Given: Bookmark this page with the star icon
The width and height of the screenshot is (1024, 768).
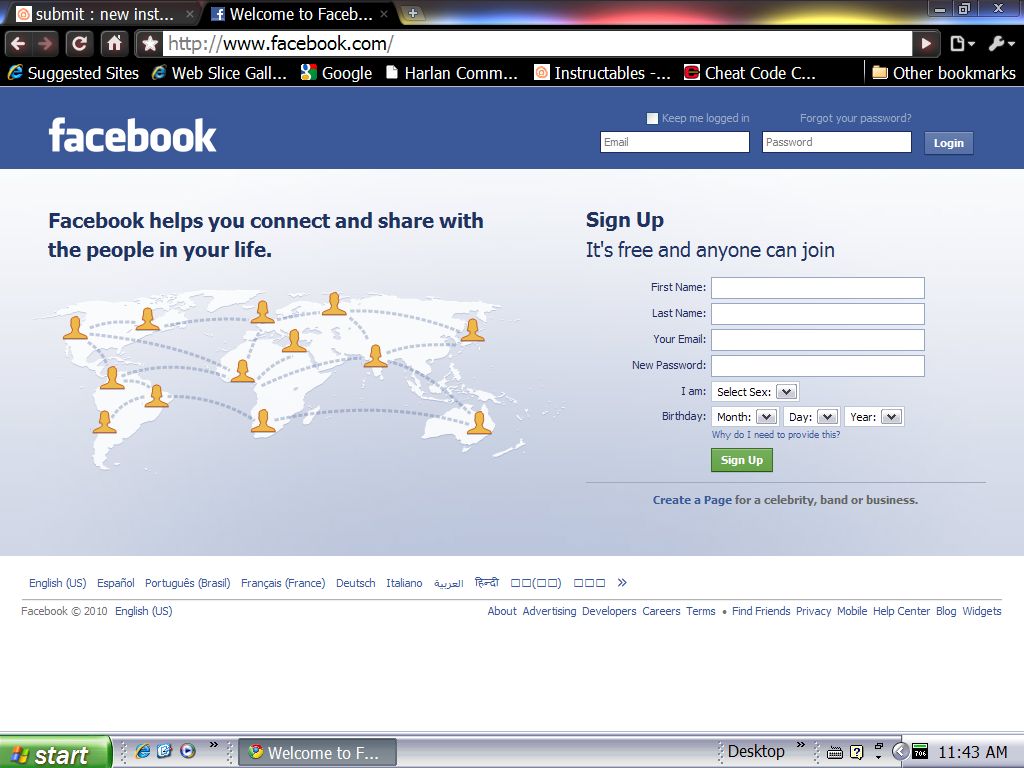Looking at the screenshot, I should click(150, 44).
